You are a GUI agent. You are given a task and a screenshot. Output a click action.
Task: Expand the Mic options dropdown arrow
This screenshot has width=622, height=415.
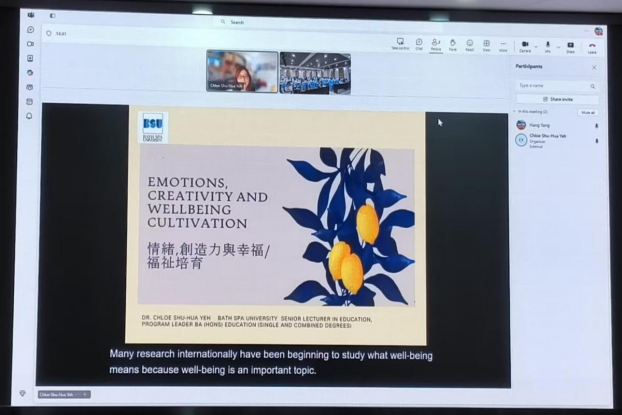559,47
